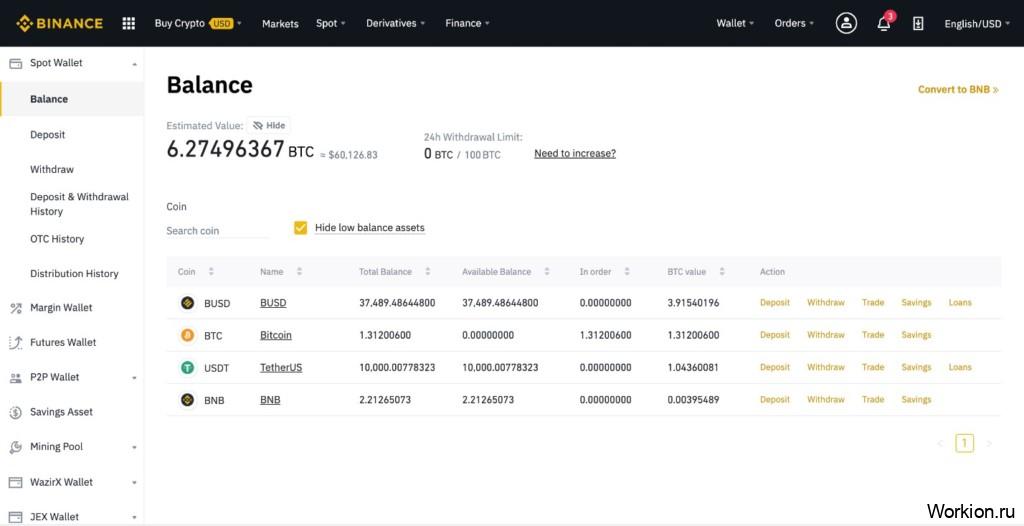Expand the Mining Pool section arrow
Image resolution: width=1024 pixels, height=526 pixels.
[x=135, y=448]
